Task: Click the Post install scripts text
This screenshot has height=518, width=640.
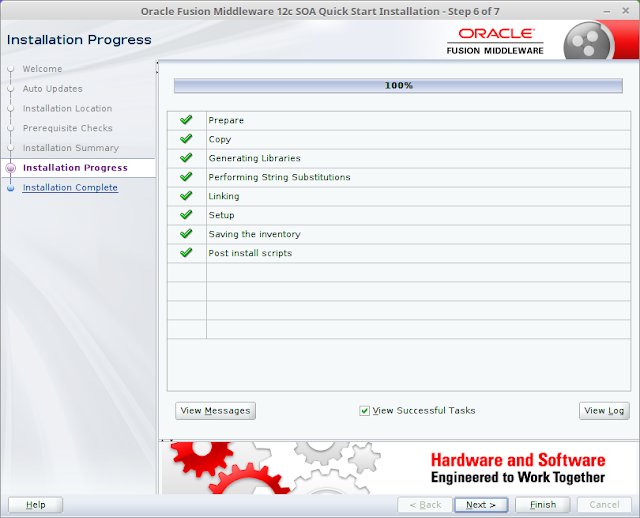Action: coord(250,253)
